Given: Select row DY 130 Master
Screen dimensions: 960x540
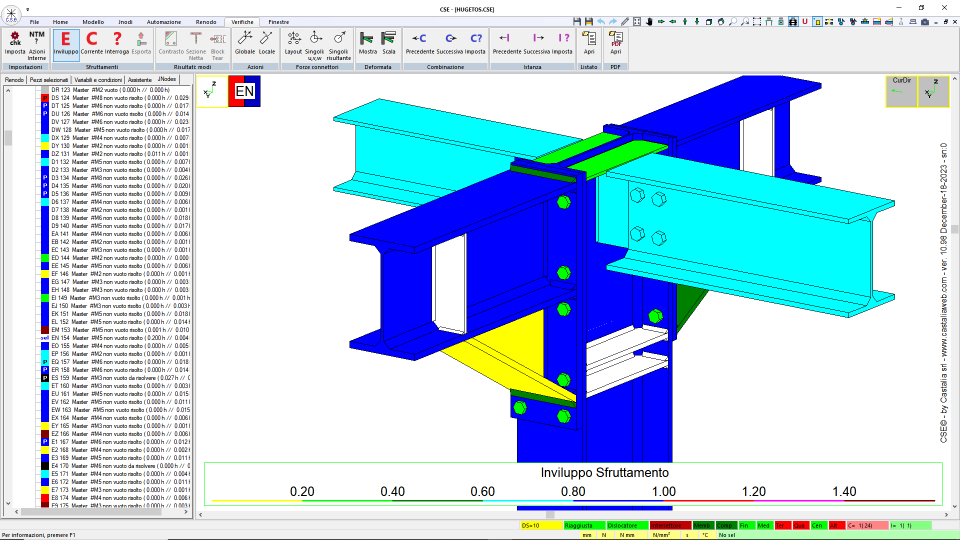Looking at the screenshot, I should 120,146.
